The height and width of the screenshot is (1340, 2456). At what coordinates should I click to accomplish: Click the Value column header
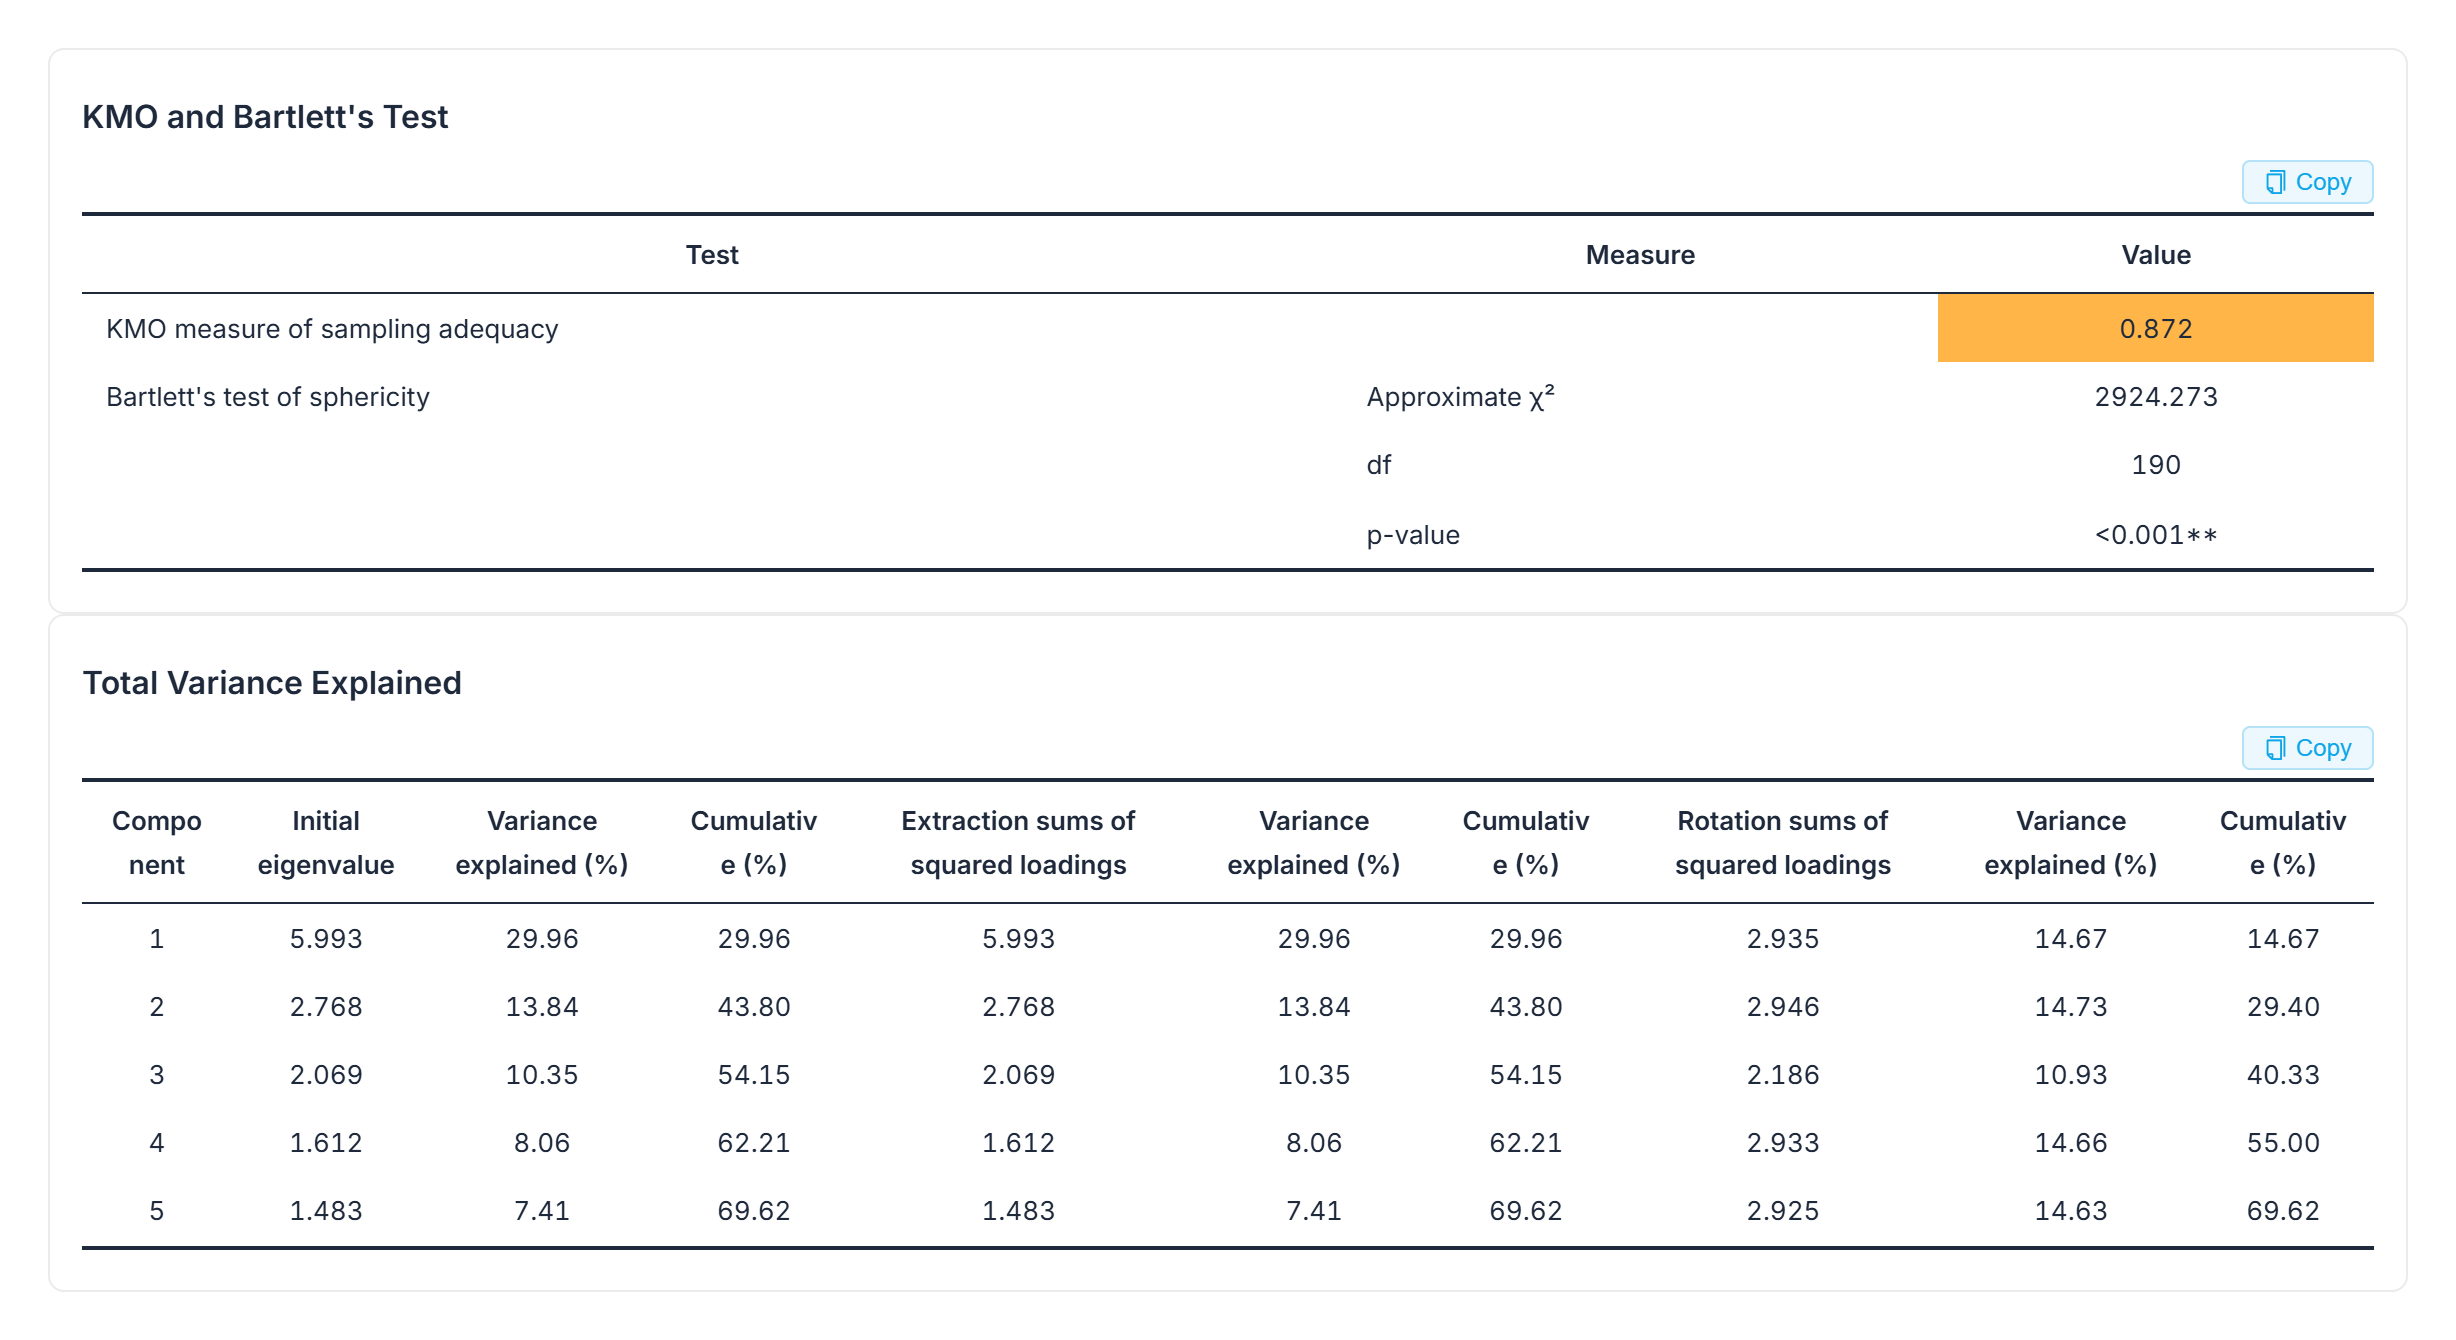pyautogui.click(x=2155, y=255)
